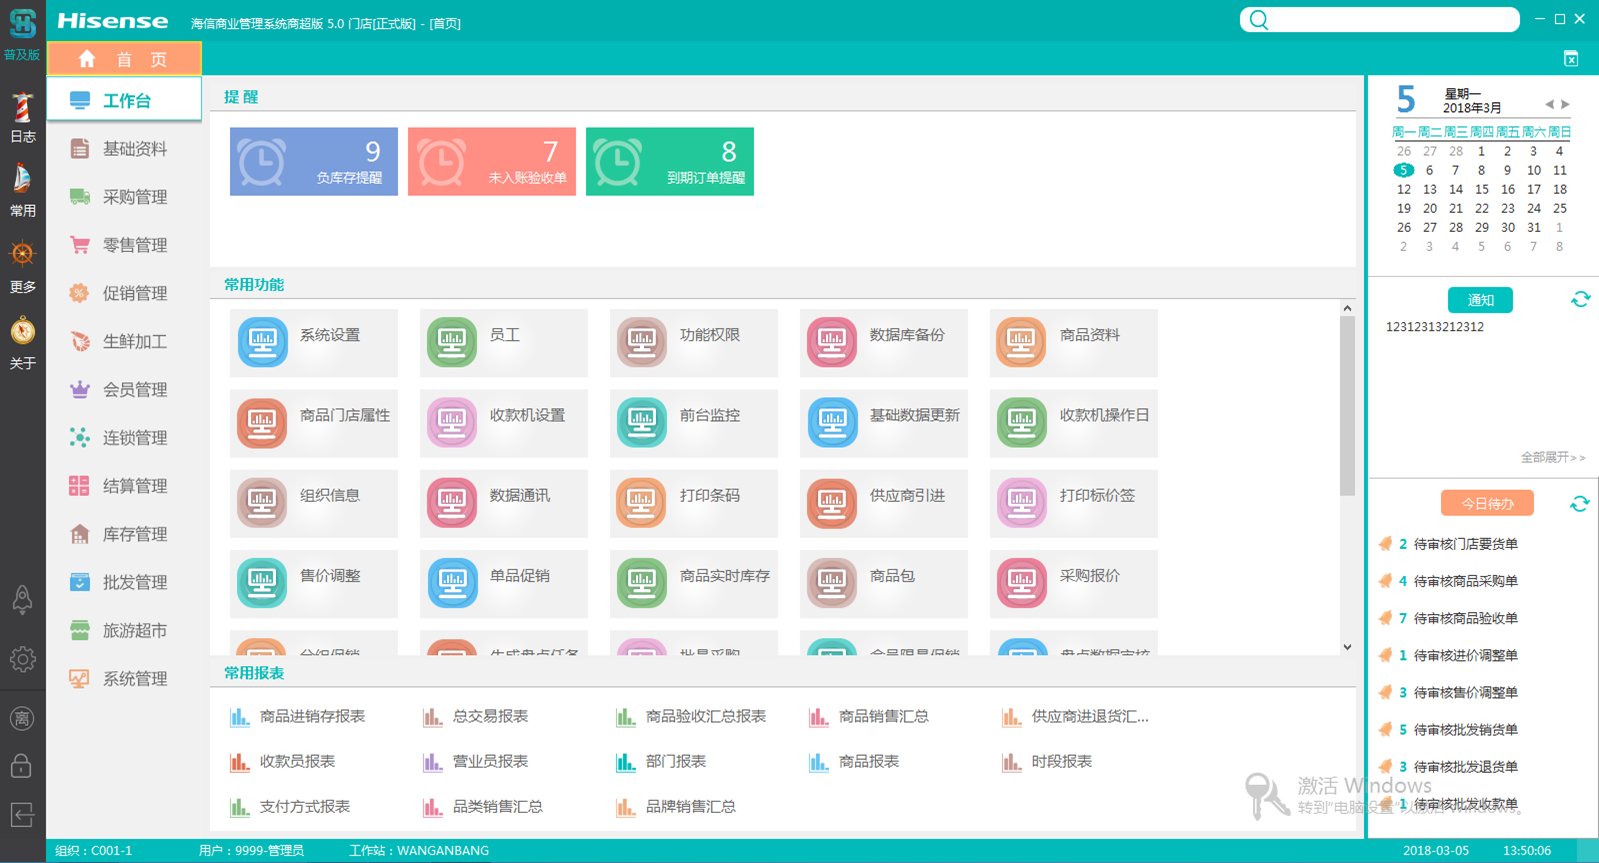Open the 数据通讯 function icon
This screenshot has width=1599, height=863.
coord(452,502)
